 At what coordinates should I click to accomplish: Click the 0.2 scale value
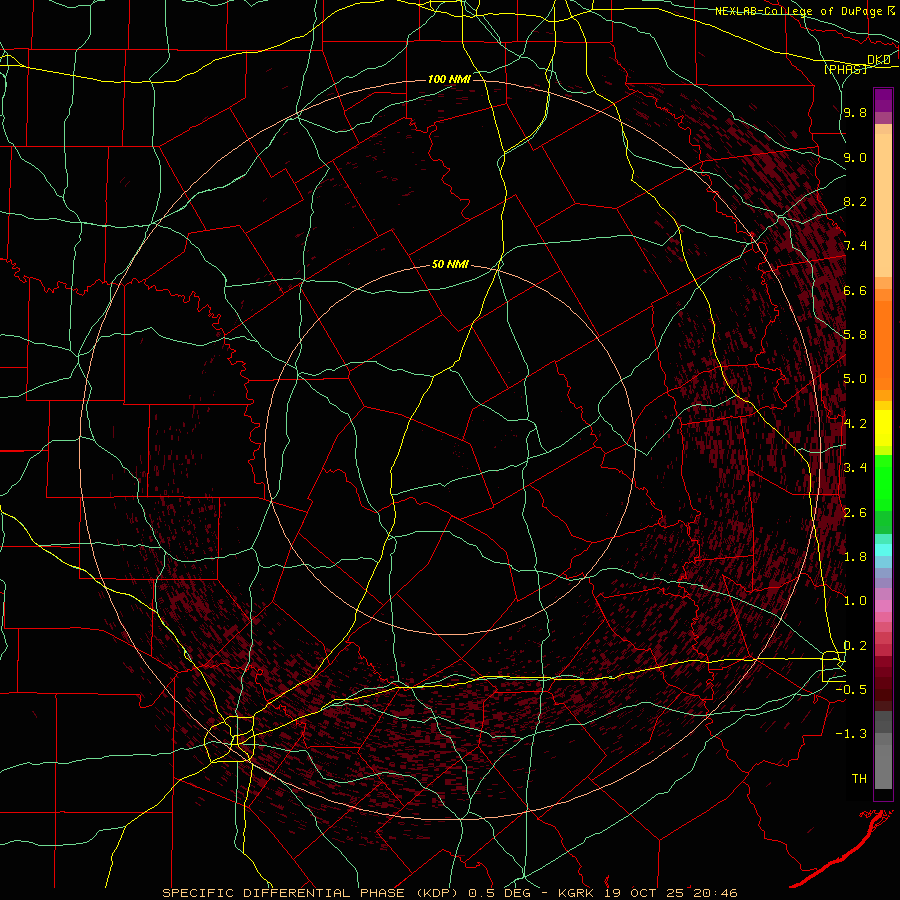(855, 645)
